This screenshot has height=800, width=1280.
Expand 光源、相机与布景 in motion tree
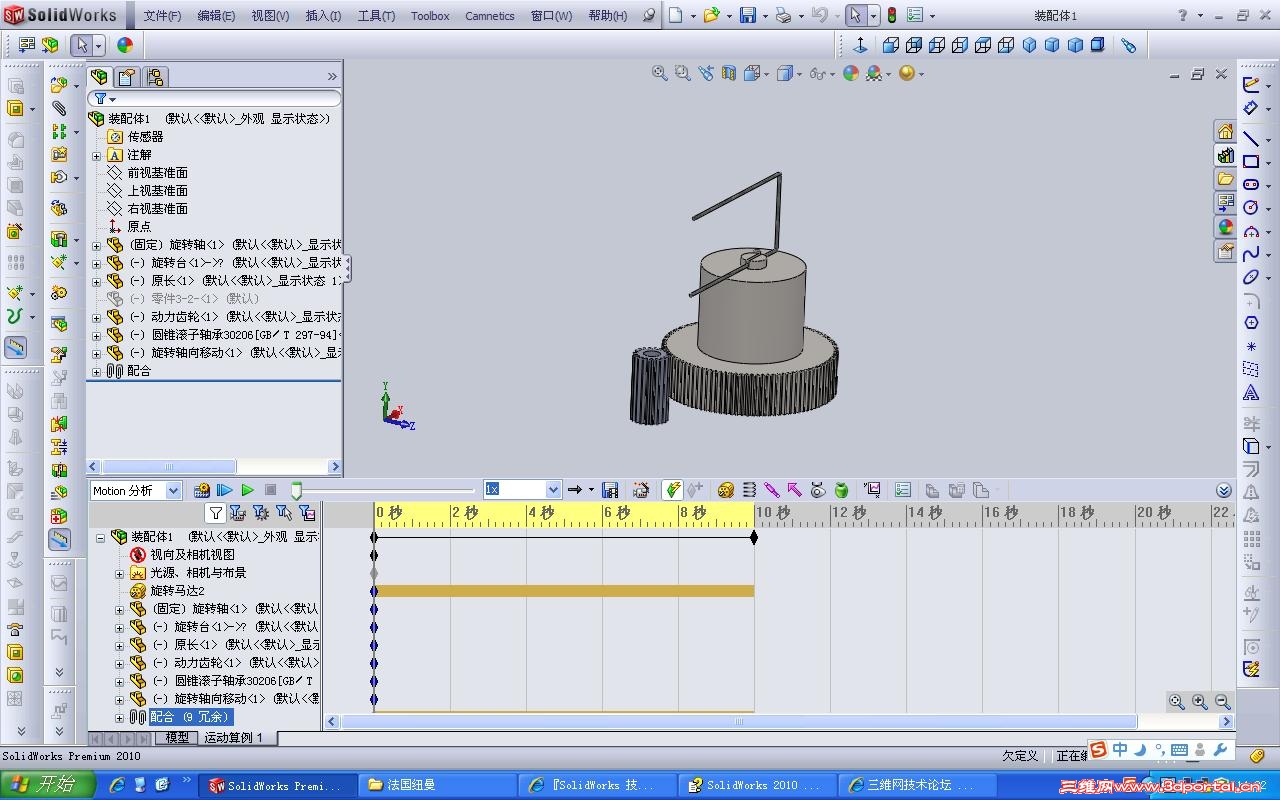tap(120, 573)
